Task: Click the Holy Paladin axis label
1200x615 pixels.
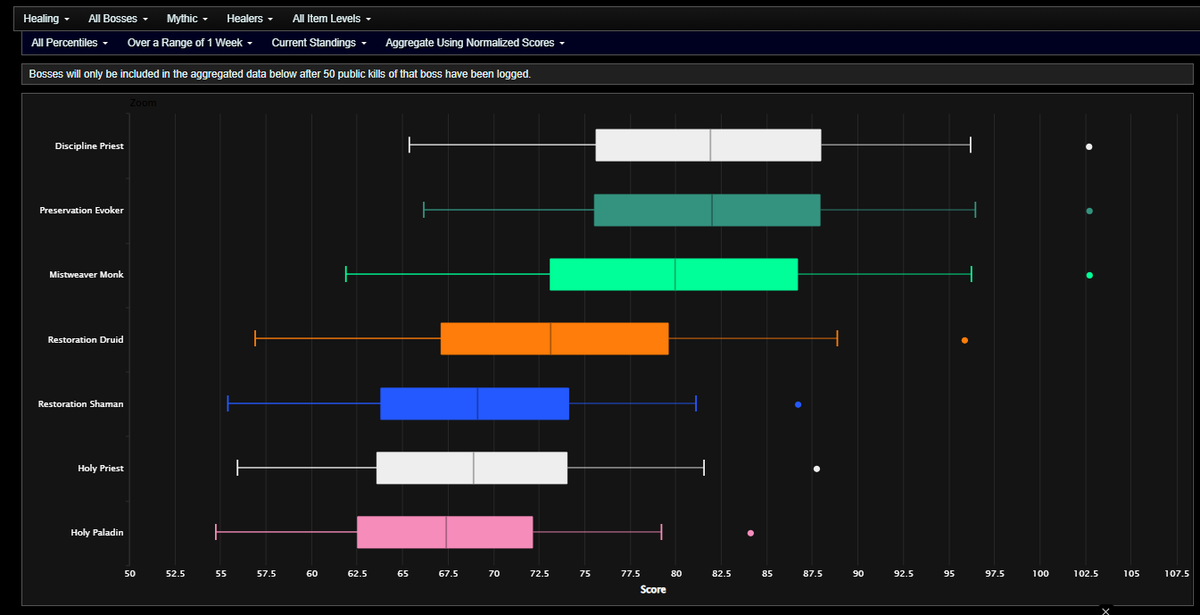Action: [x=98, y=533]
